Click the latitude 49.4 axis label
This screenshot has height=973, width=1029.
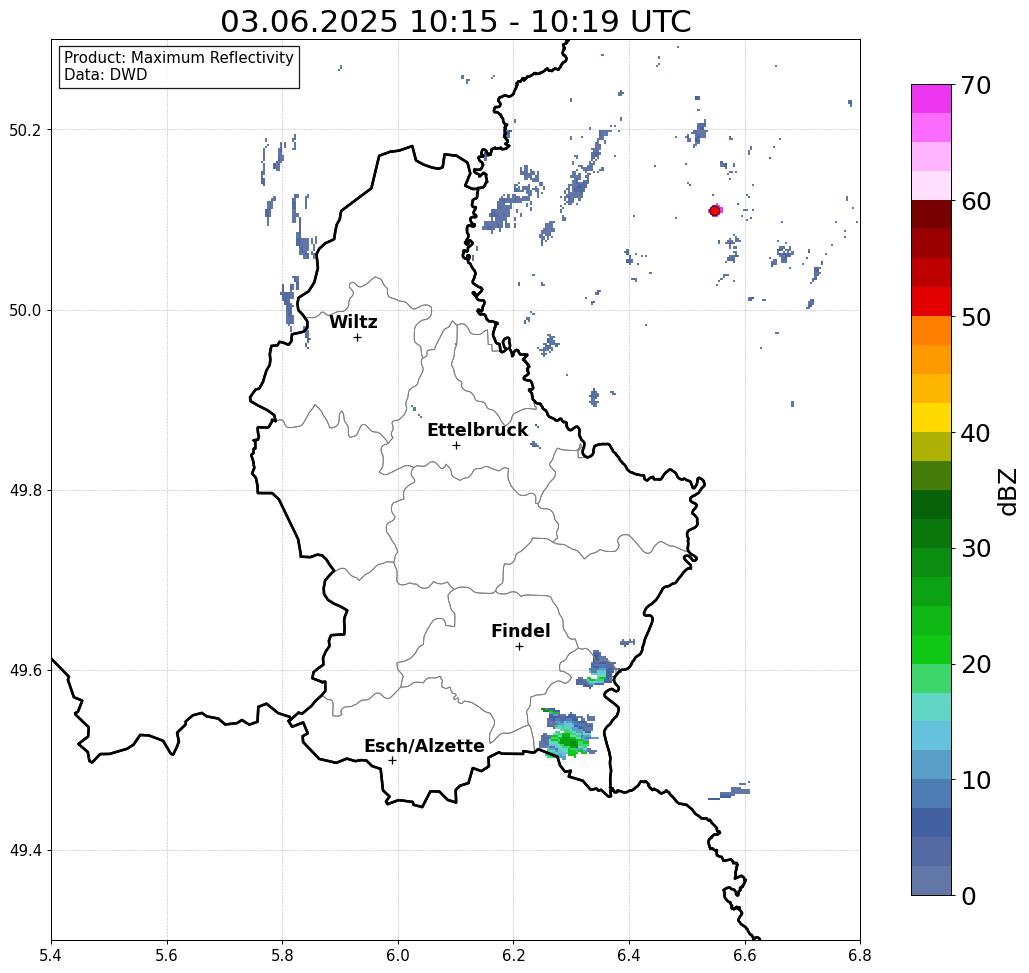[25, 851]
